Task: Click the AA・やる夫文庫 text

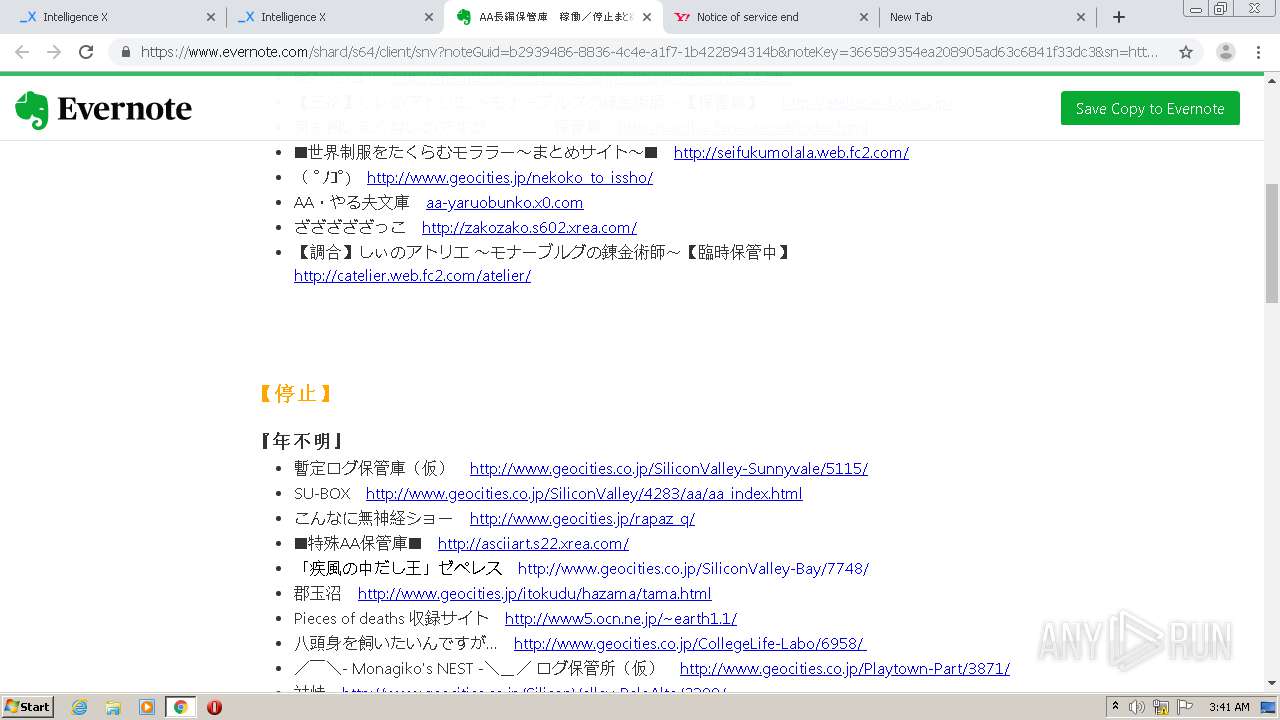Action: point(352,203)
